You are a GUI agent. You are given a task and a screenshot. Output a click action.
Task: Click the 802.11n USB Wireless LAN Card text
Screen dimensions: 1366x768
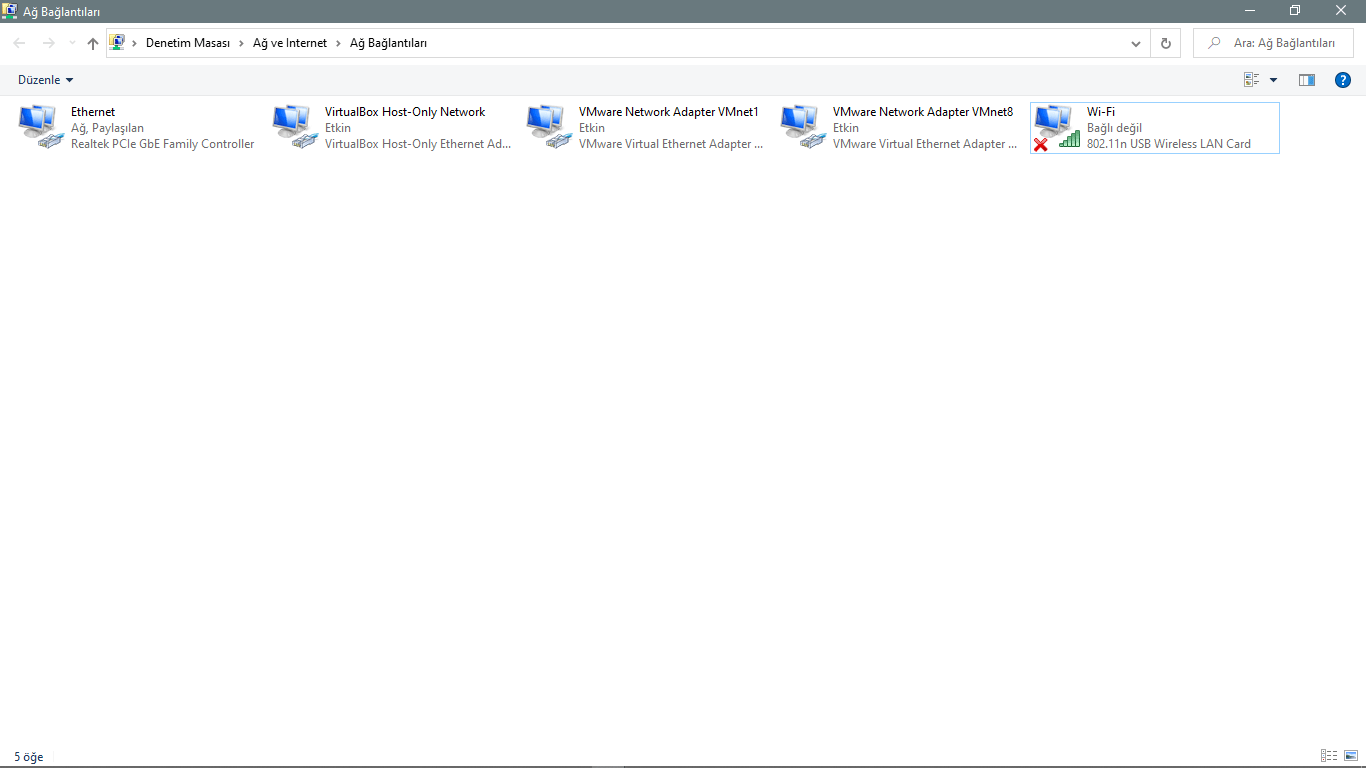[1169, 144]
